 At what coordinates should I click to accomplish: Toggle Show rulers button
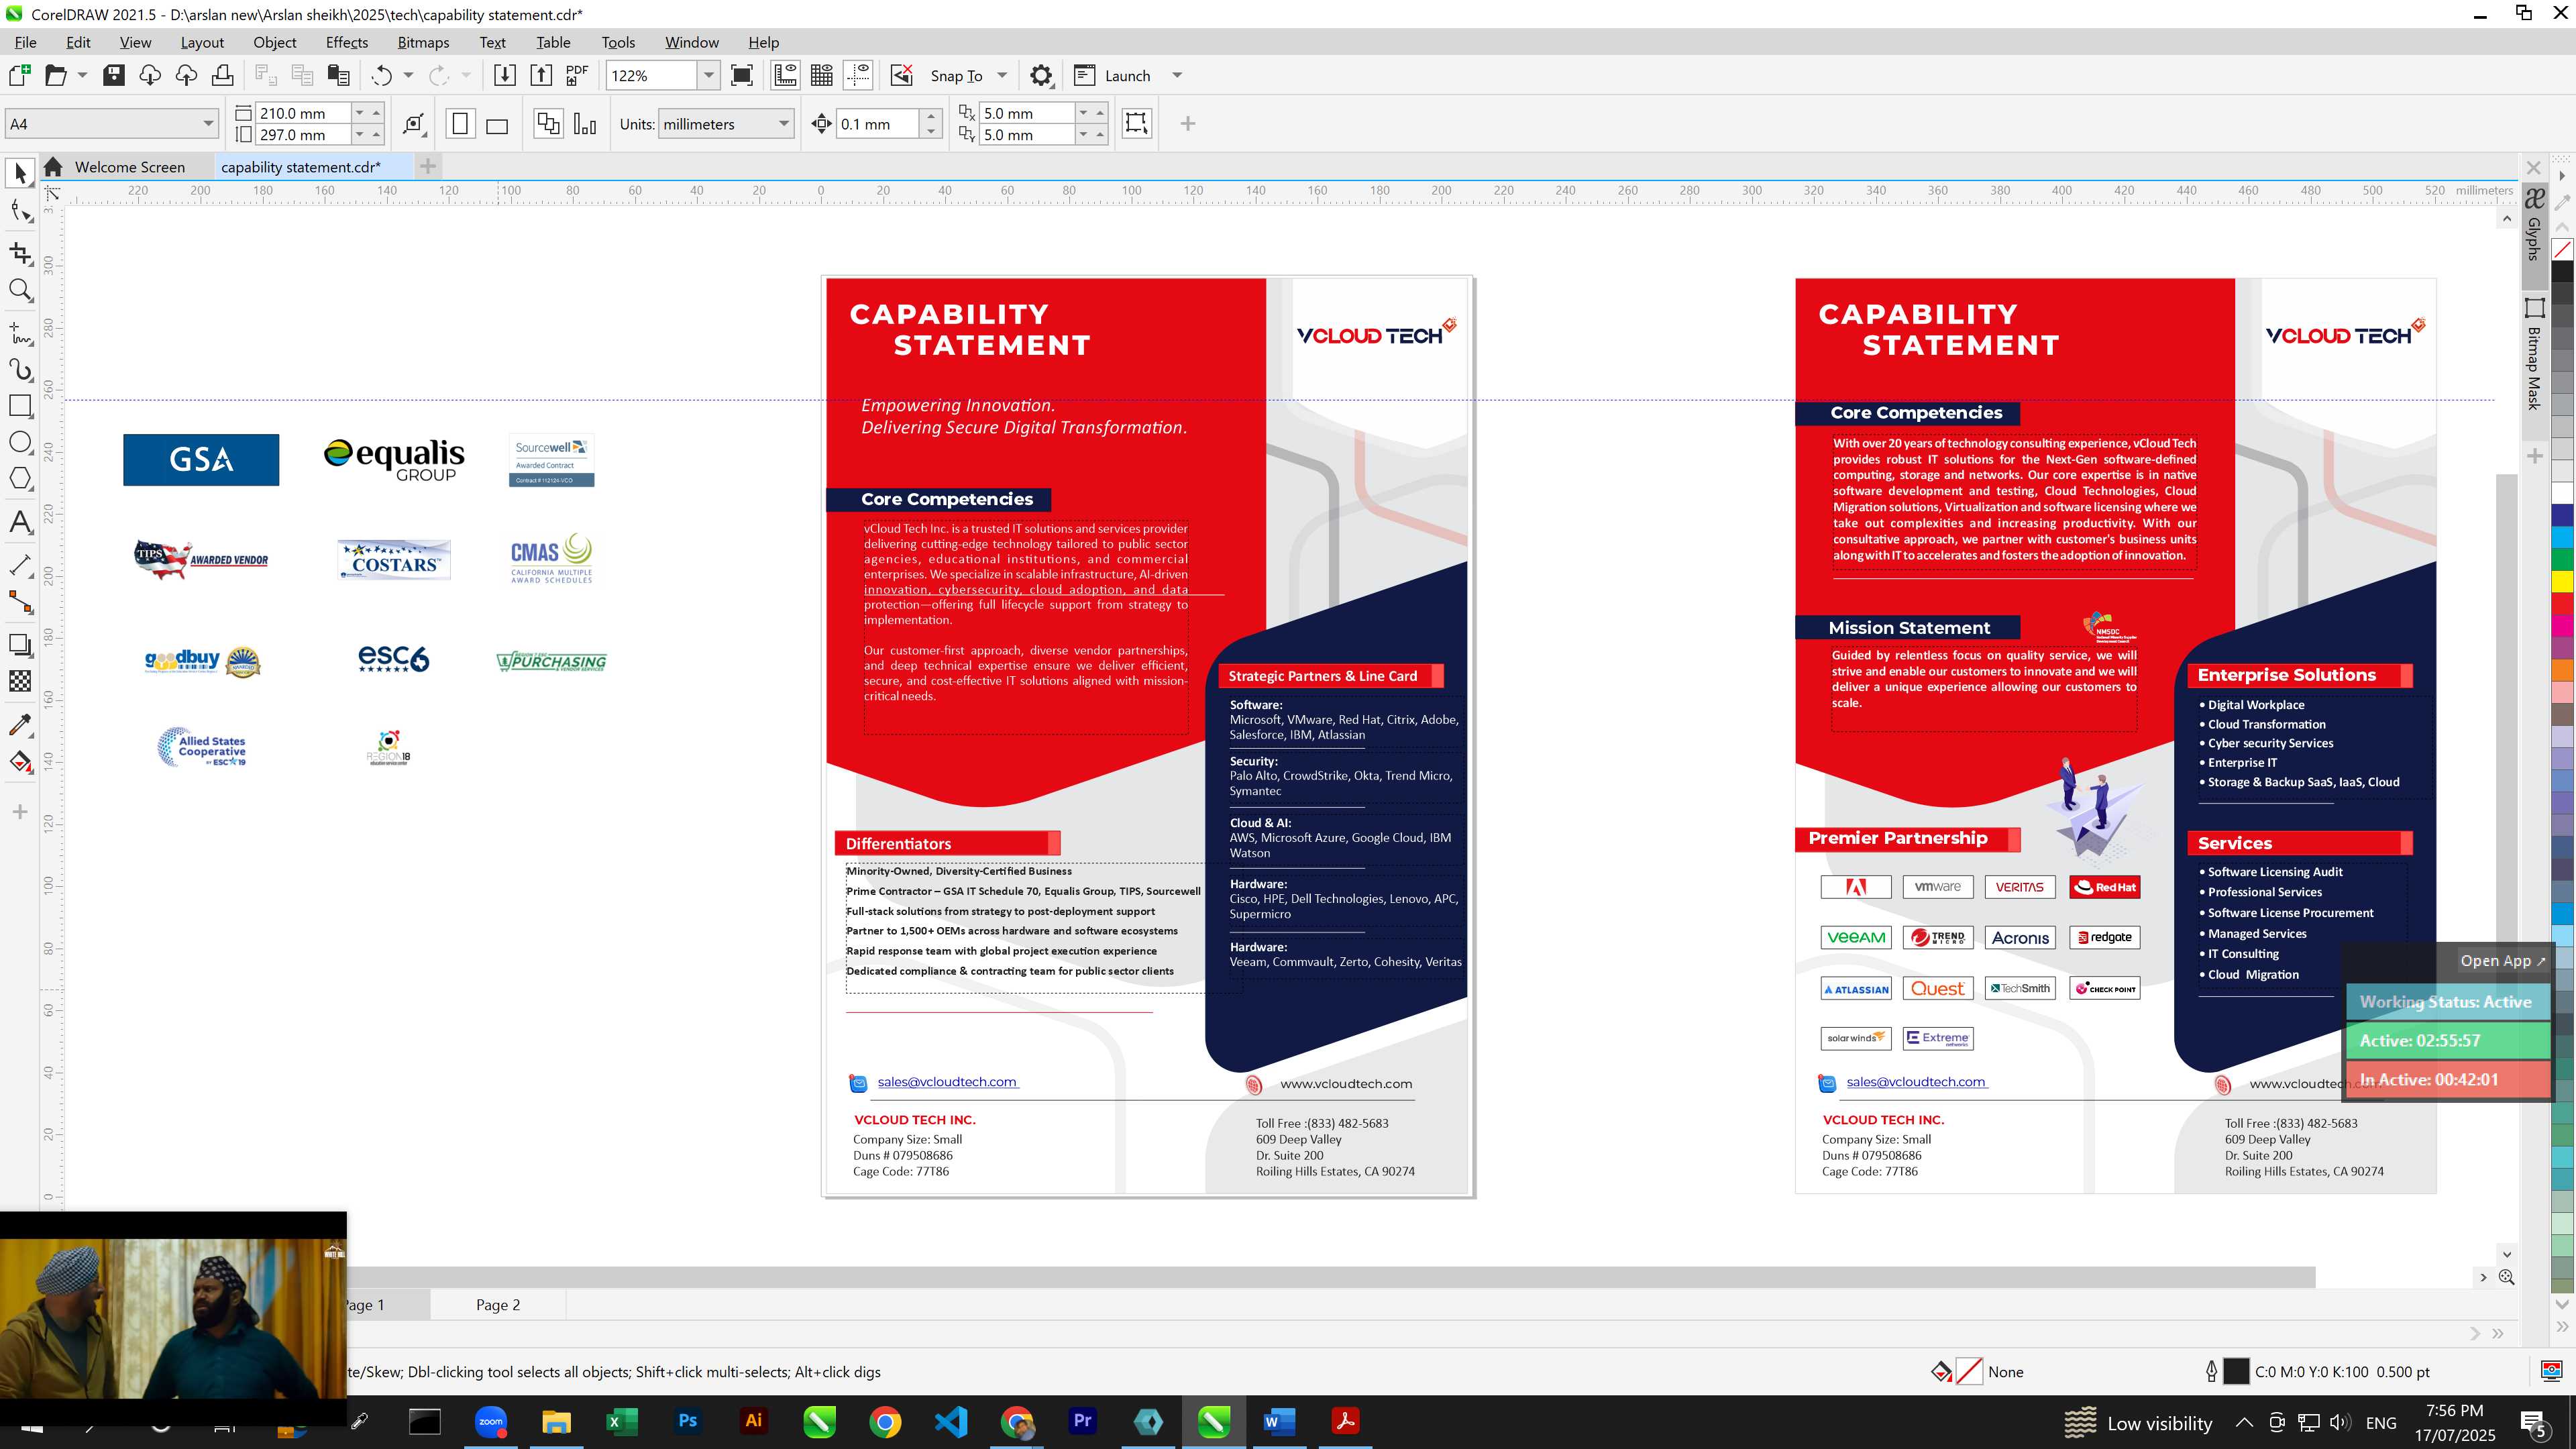tap(786, 75)
